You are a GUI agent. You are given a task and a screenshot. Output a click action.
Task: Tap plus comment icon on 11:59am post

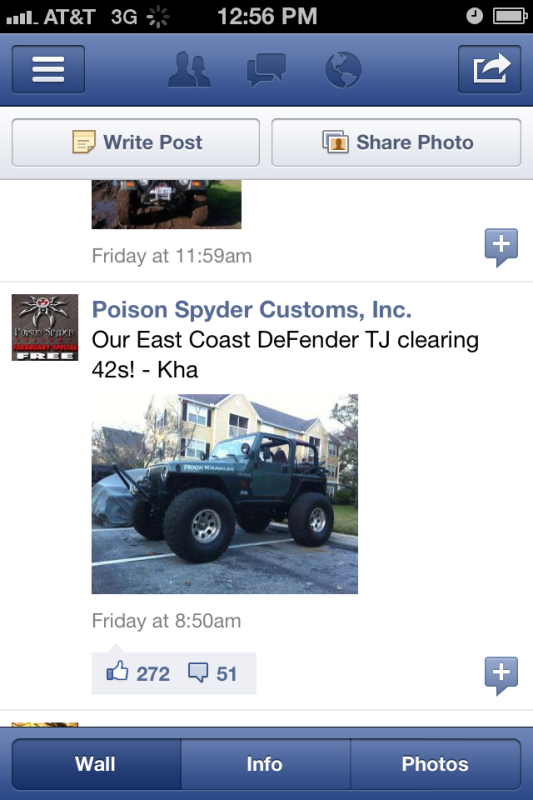point(501,247)
